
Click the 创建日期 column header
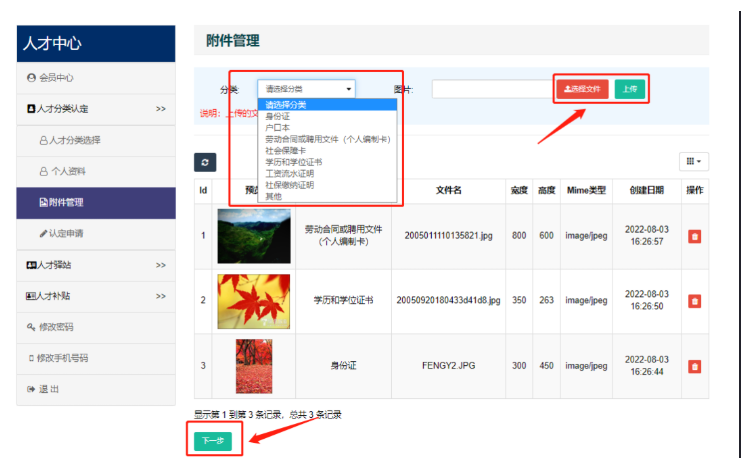(x=647, y=190)
